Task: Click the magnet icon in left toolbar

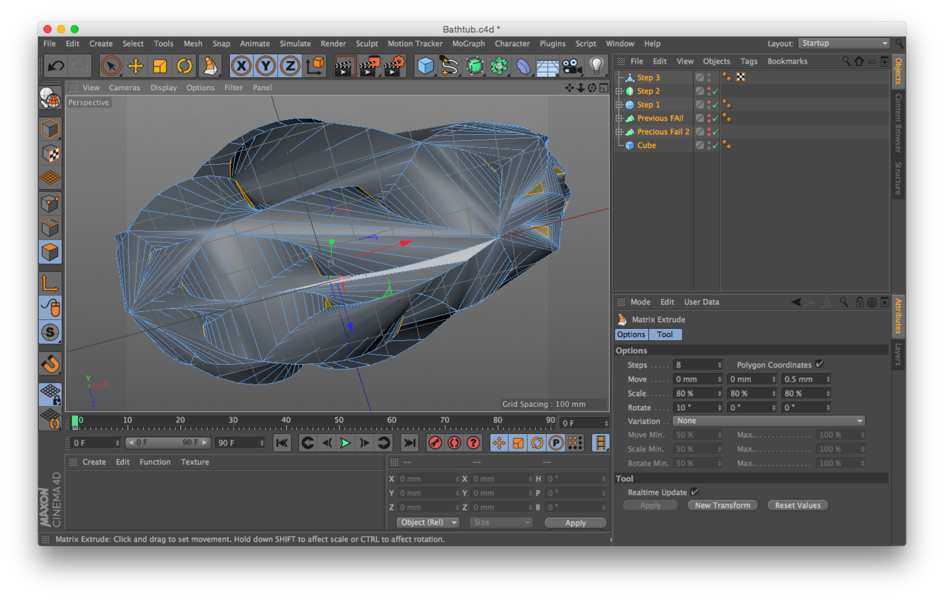Action: click(x=51, y=363)
